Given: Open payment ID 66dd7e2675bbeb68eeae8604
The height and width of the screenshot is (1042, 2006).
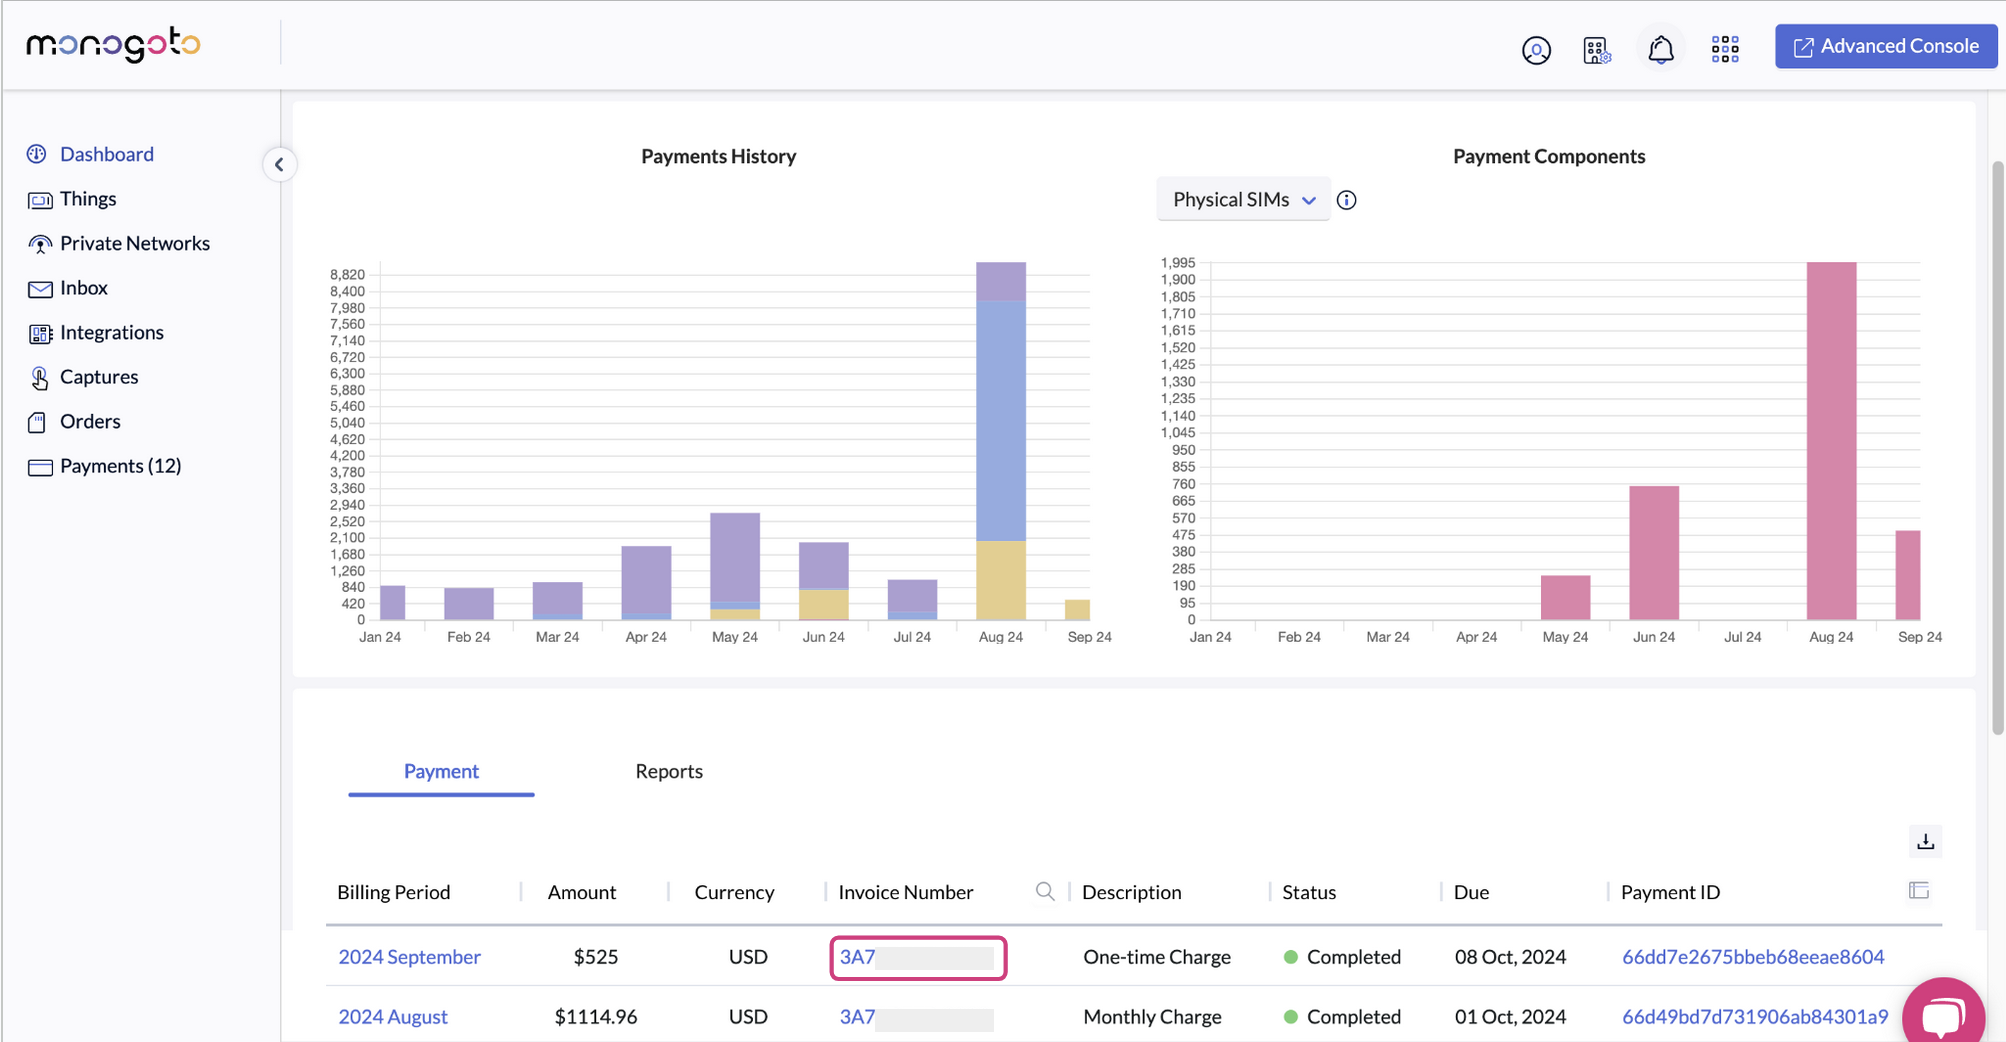Looking at the screenshot, I should click(1752, 957).
